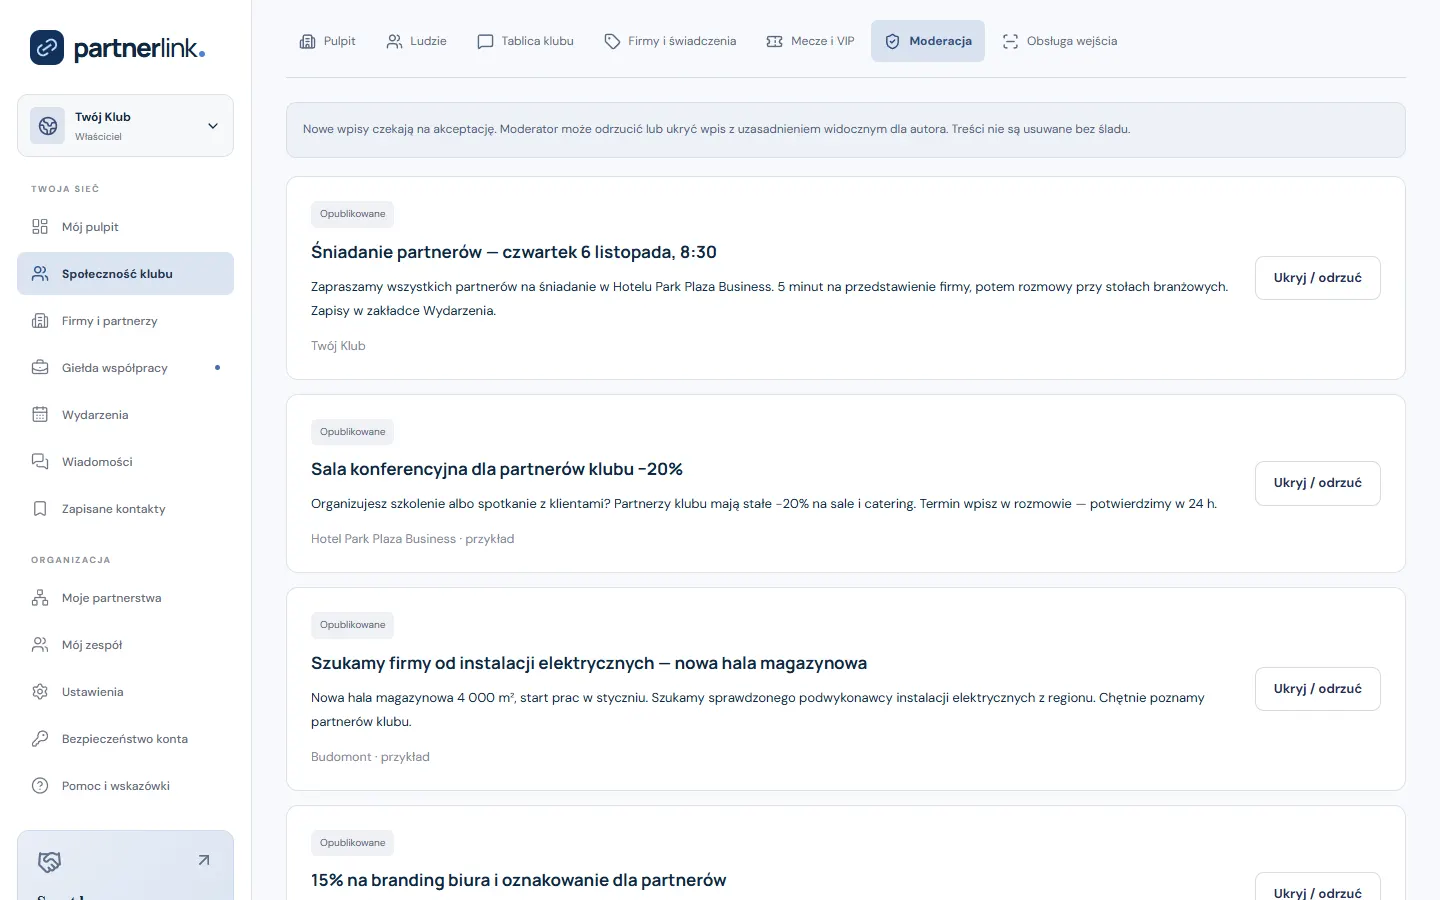The image size is (1440, 900).
Task: Hide or reject the Śniadanie partnerów post
Action: [x=1318, y=278]
